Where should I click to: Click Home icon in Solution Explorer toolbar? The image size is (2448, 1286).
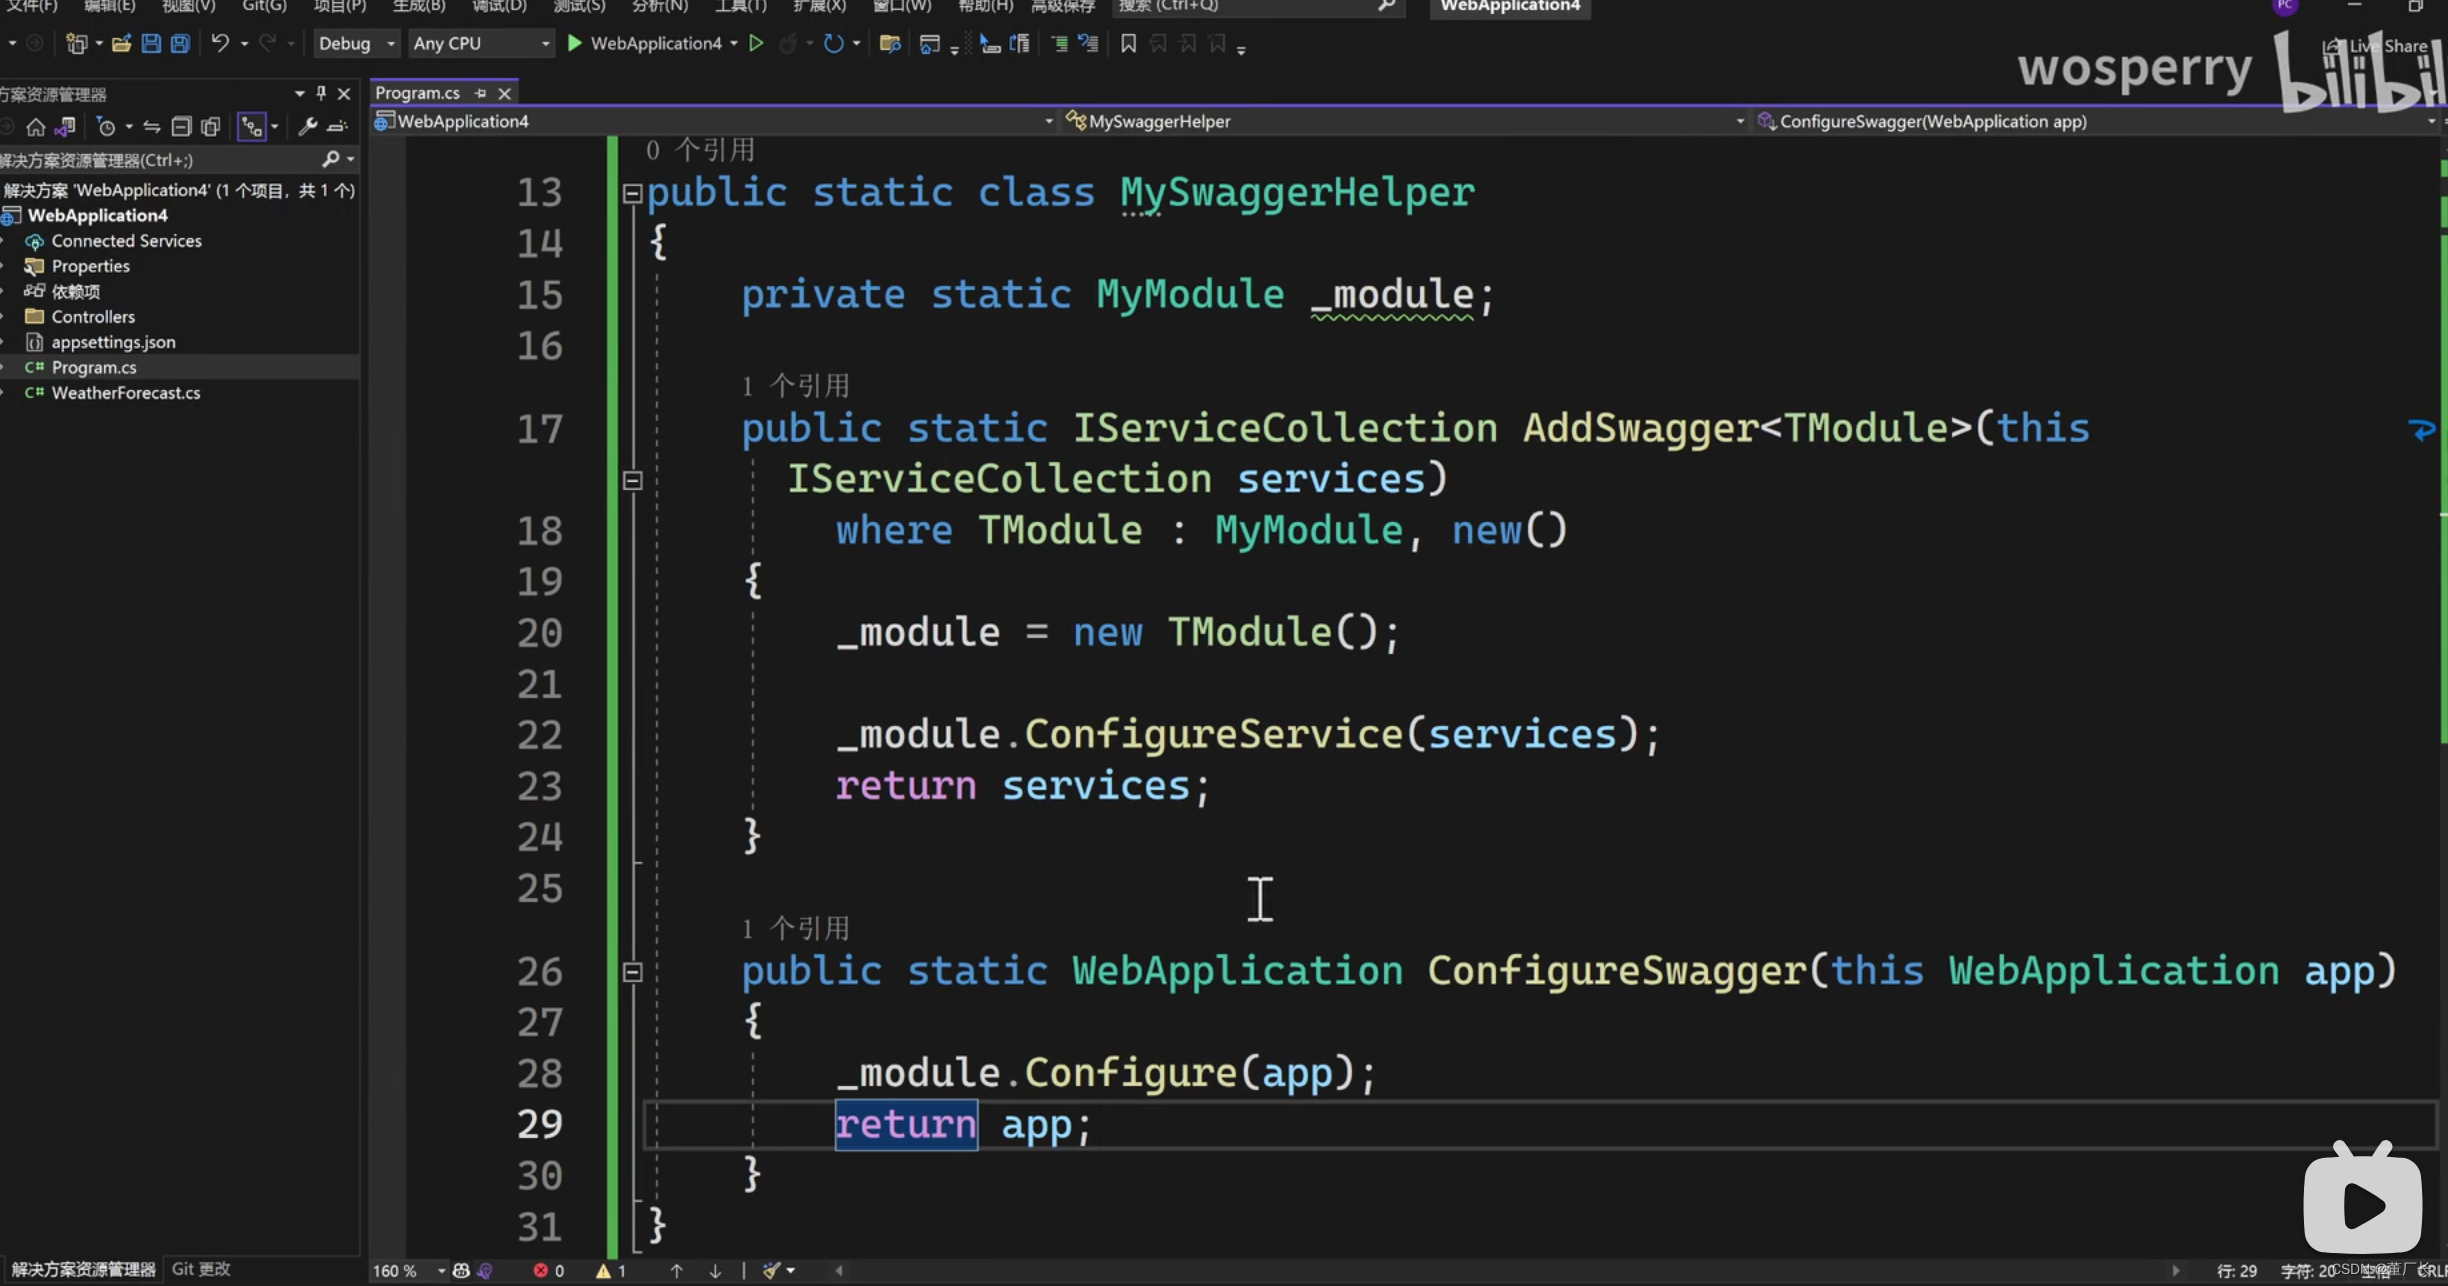click(36, 127)
